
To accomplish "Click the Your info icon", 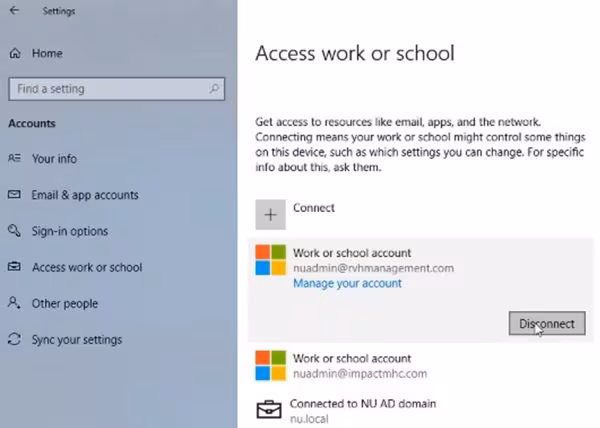I will pos(15,158).
